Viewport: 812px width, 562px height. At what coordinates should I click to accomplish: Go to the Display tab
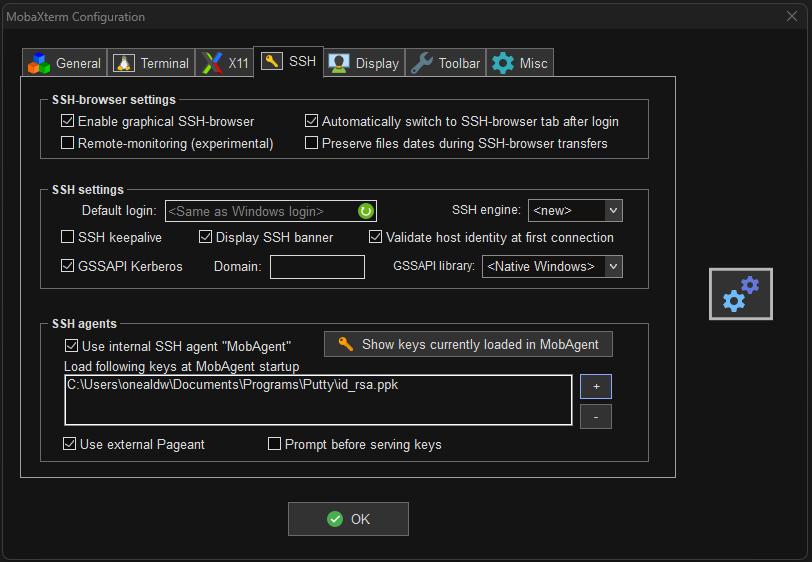pyautogui.click(x=365, y=63)
